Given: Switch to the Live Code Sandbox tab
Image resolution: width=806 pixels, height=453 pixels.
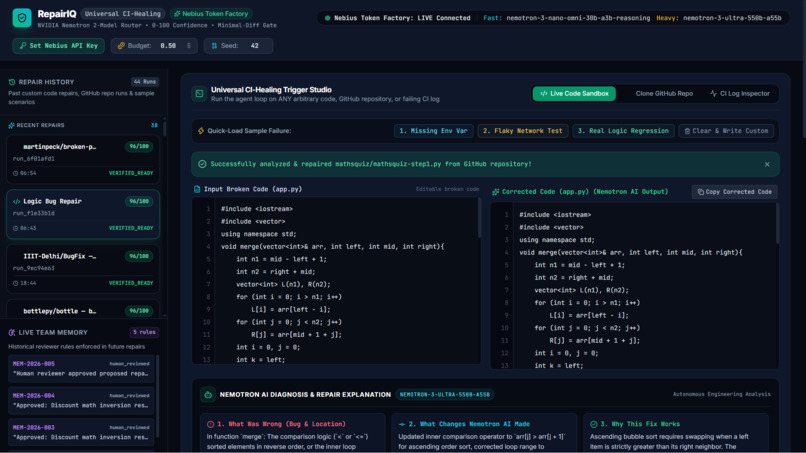Looking at the screenshot, I should [574, 94].
